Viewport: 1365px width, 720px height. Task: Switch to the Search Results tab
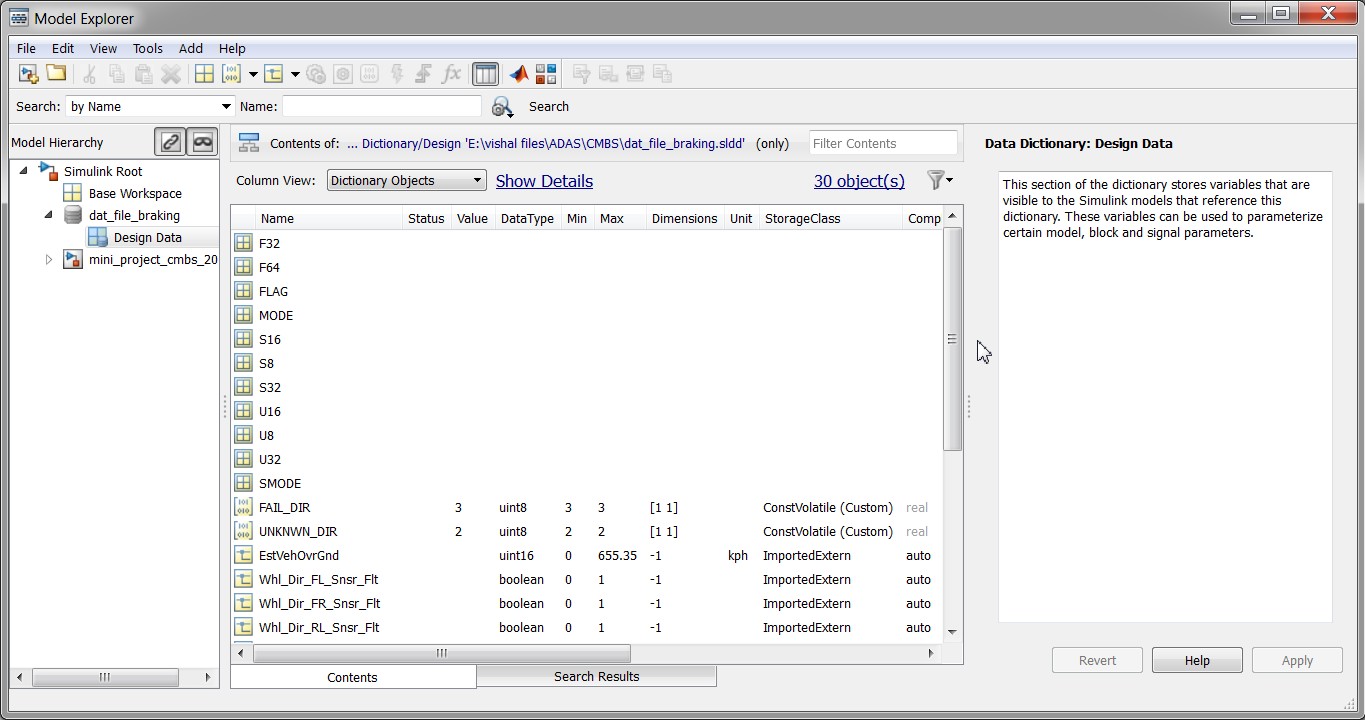coord(597,676)
